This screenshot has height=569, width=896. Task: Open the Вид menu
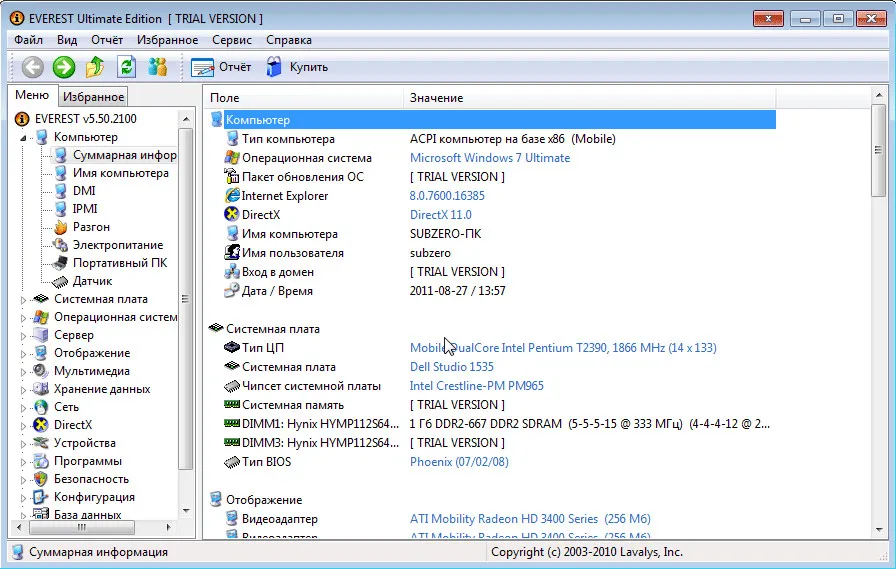point(67,40)
